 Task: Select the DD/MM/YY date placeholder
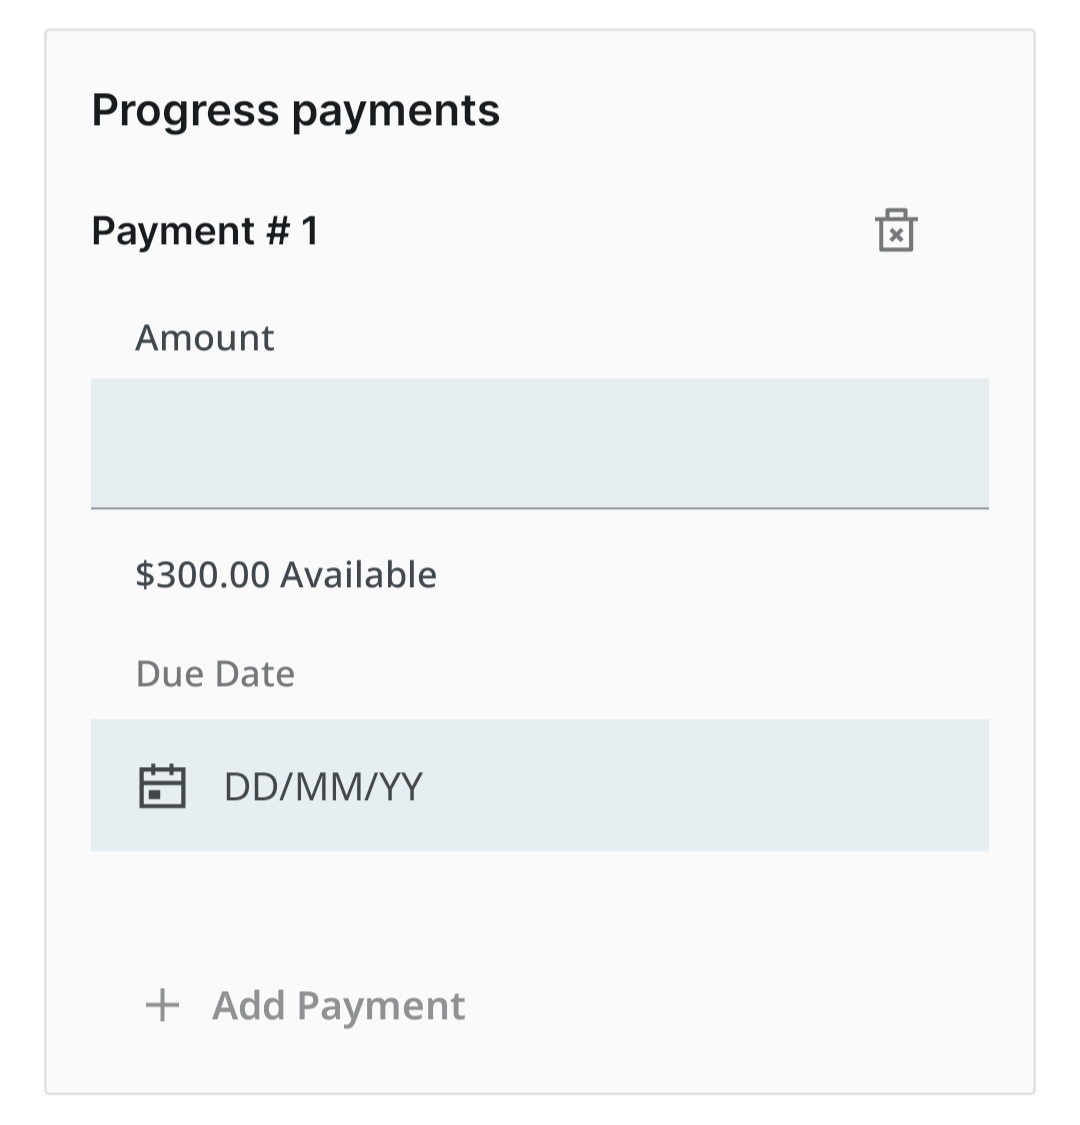(323, 787)
